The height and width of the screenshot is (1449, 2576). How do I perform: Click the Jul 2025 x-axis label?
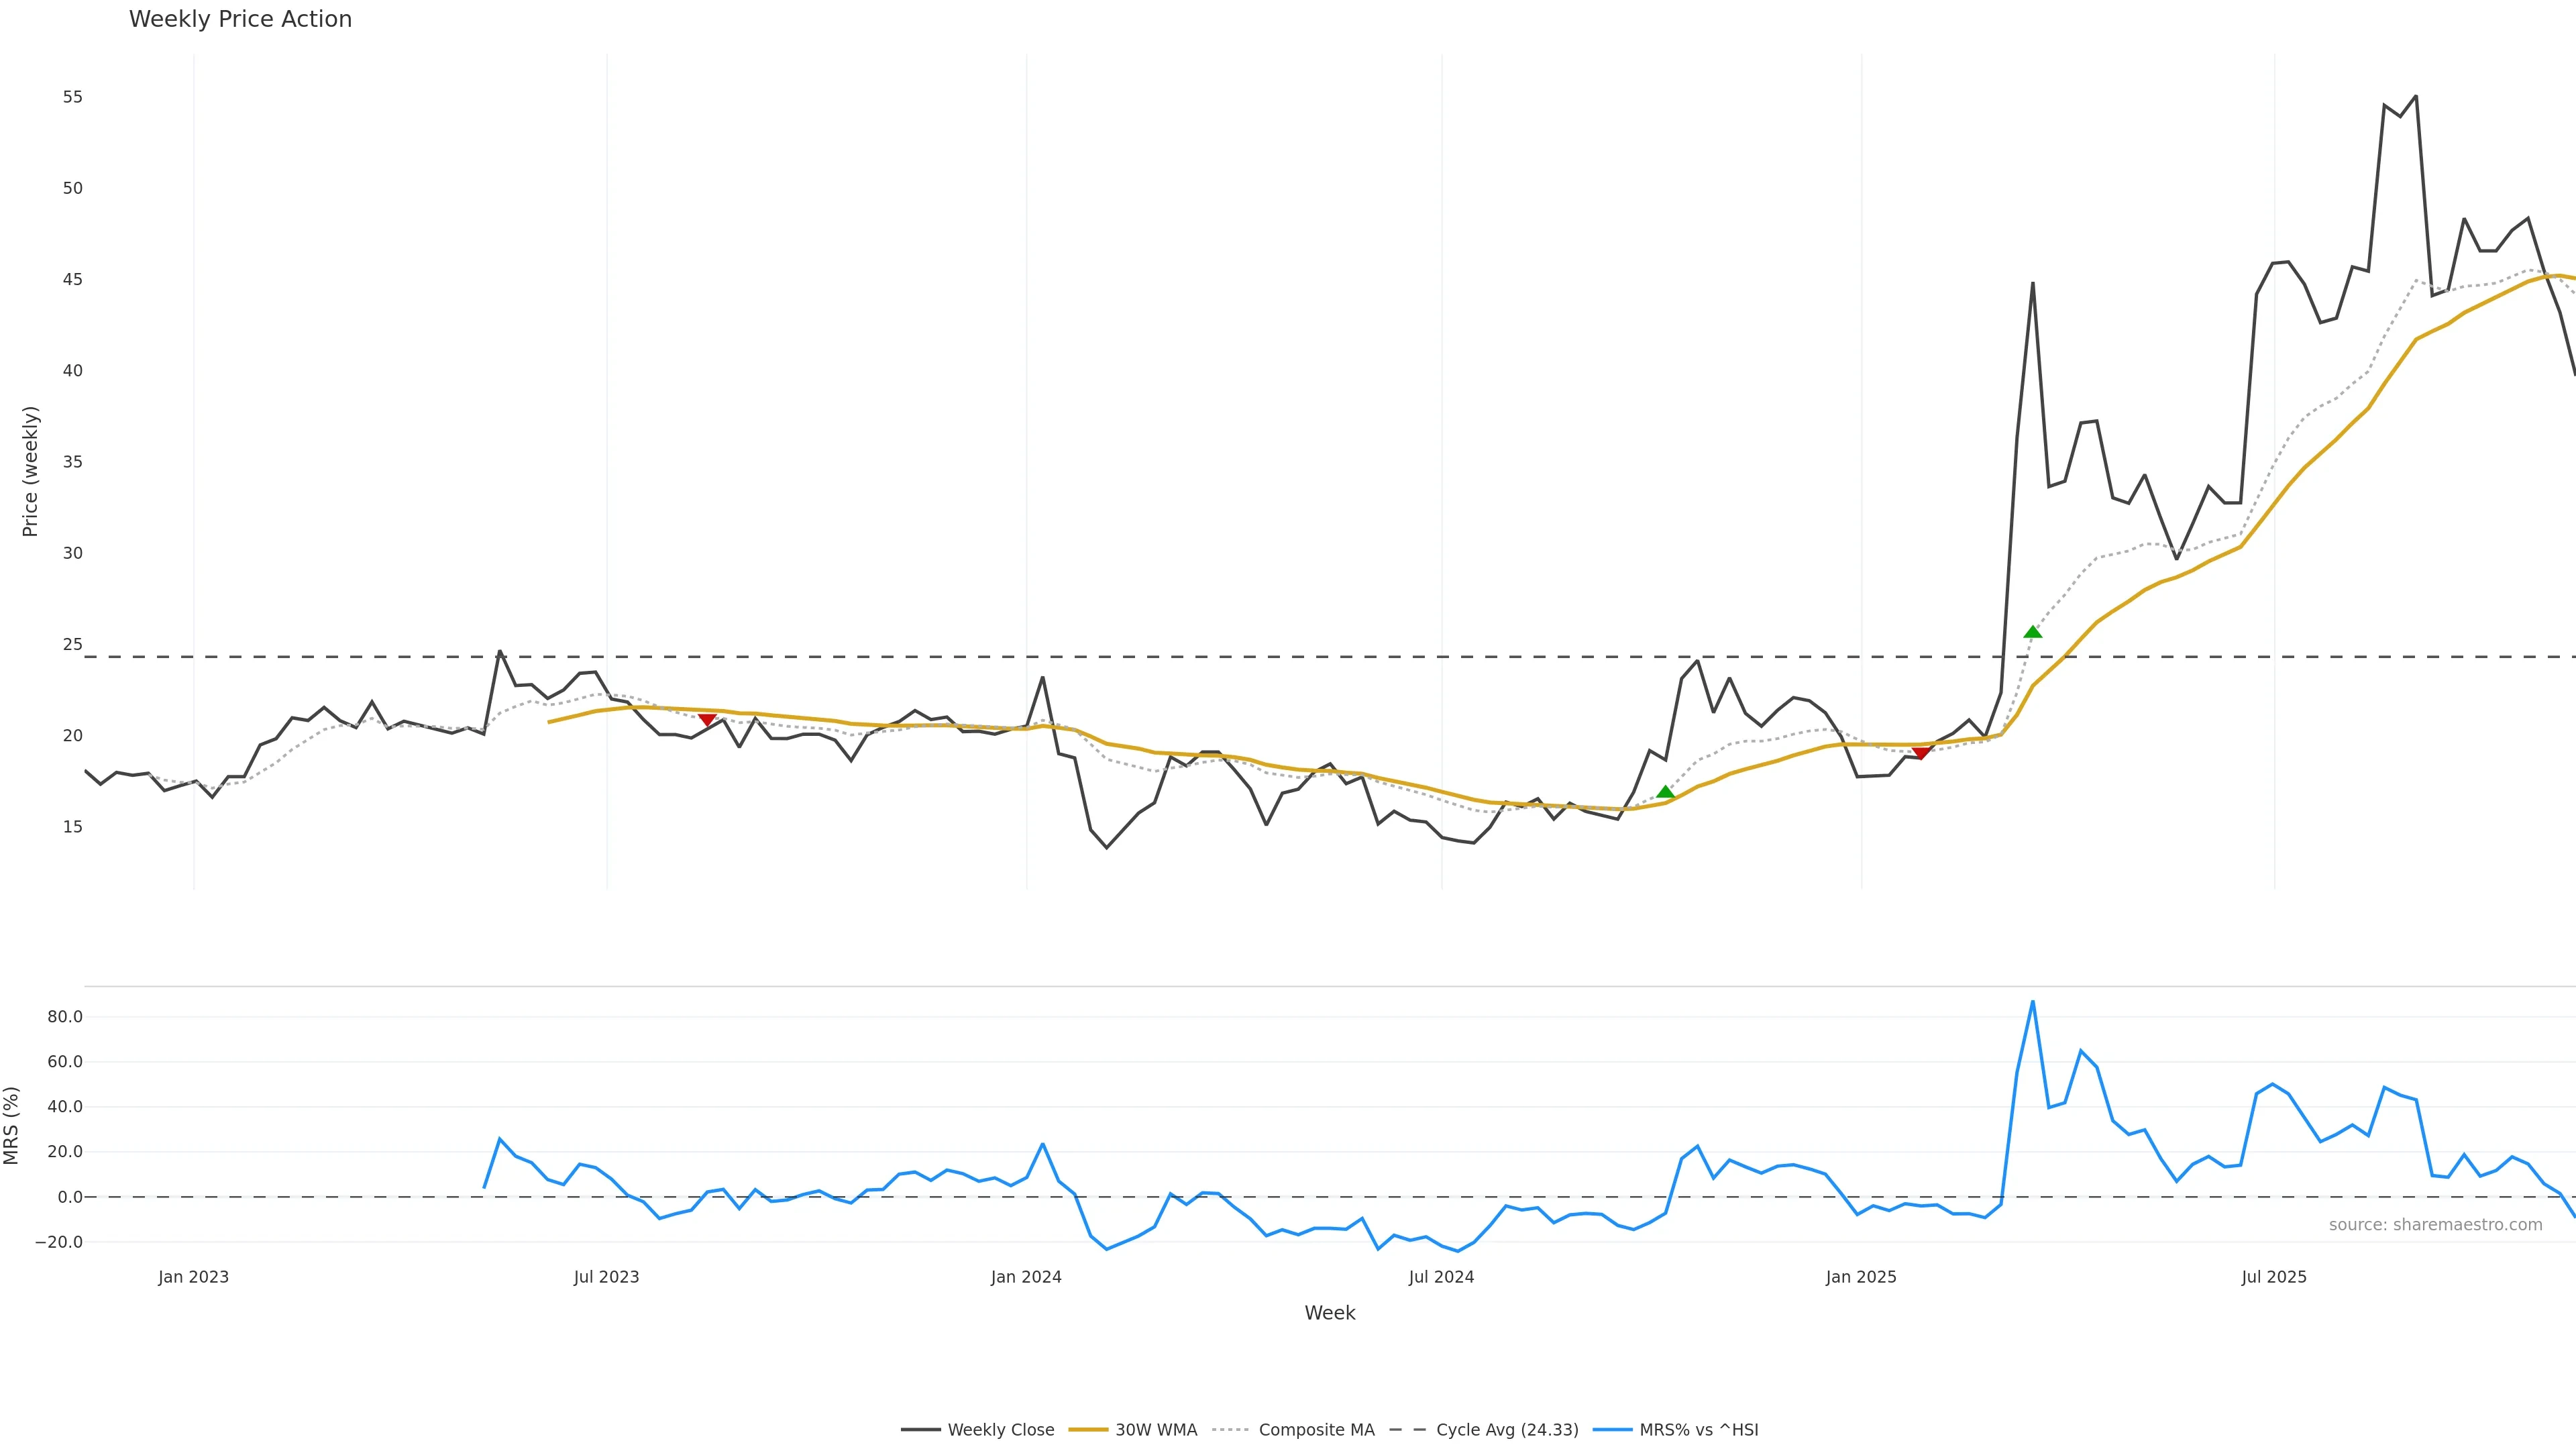(x=2274, y=1277)
